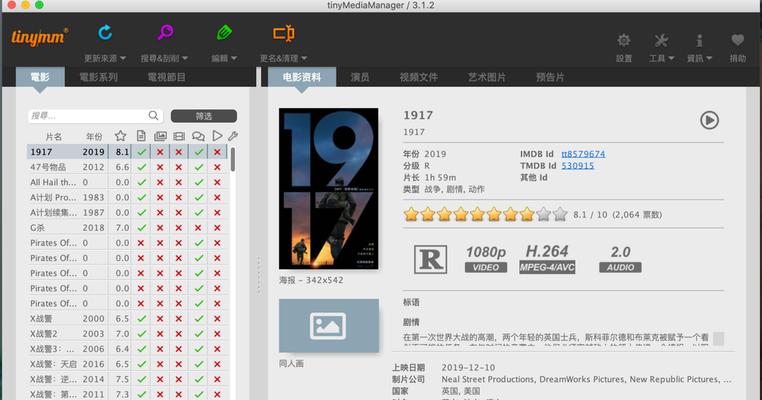Select the 1917 row in the movie list
Viewport: 762px width, 400px height.
pos(126,152)
